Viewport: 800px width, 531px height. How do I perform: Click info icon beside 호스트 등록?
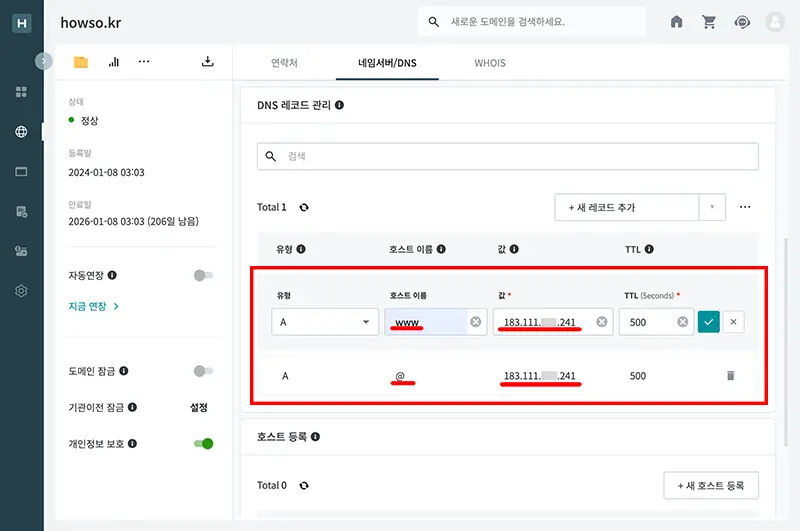pos(315,437)
